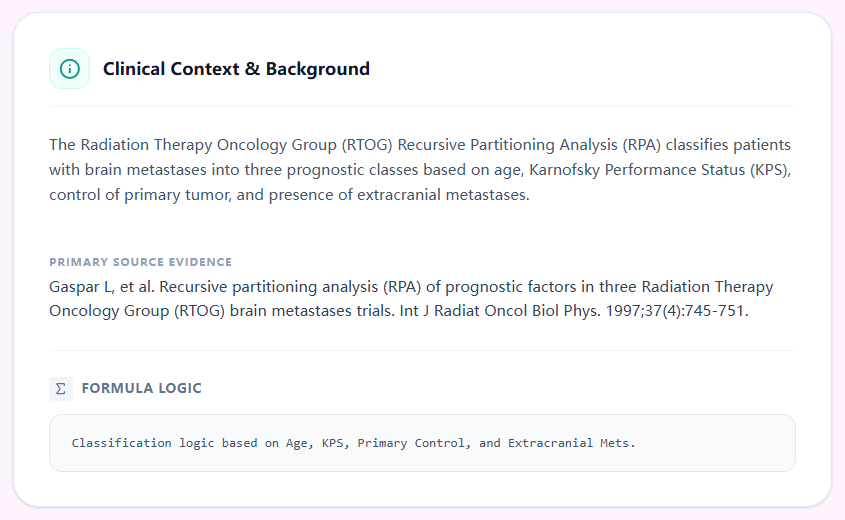Select the Clinical Context & Background heading
This screenshot has width=845, height=520.
click(236, 69)
